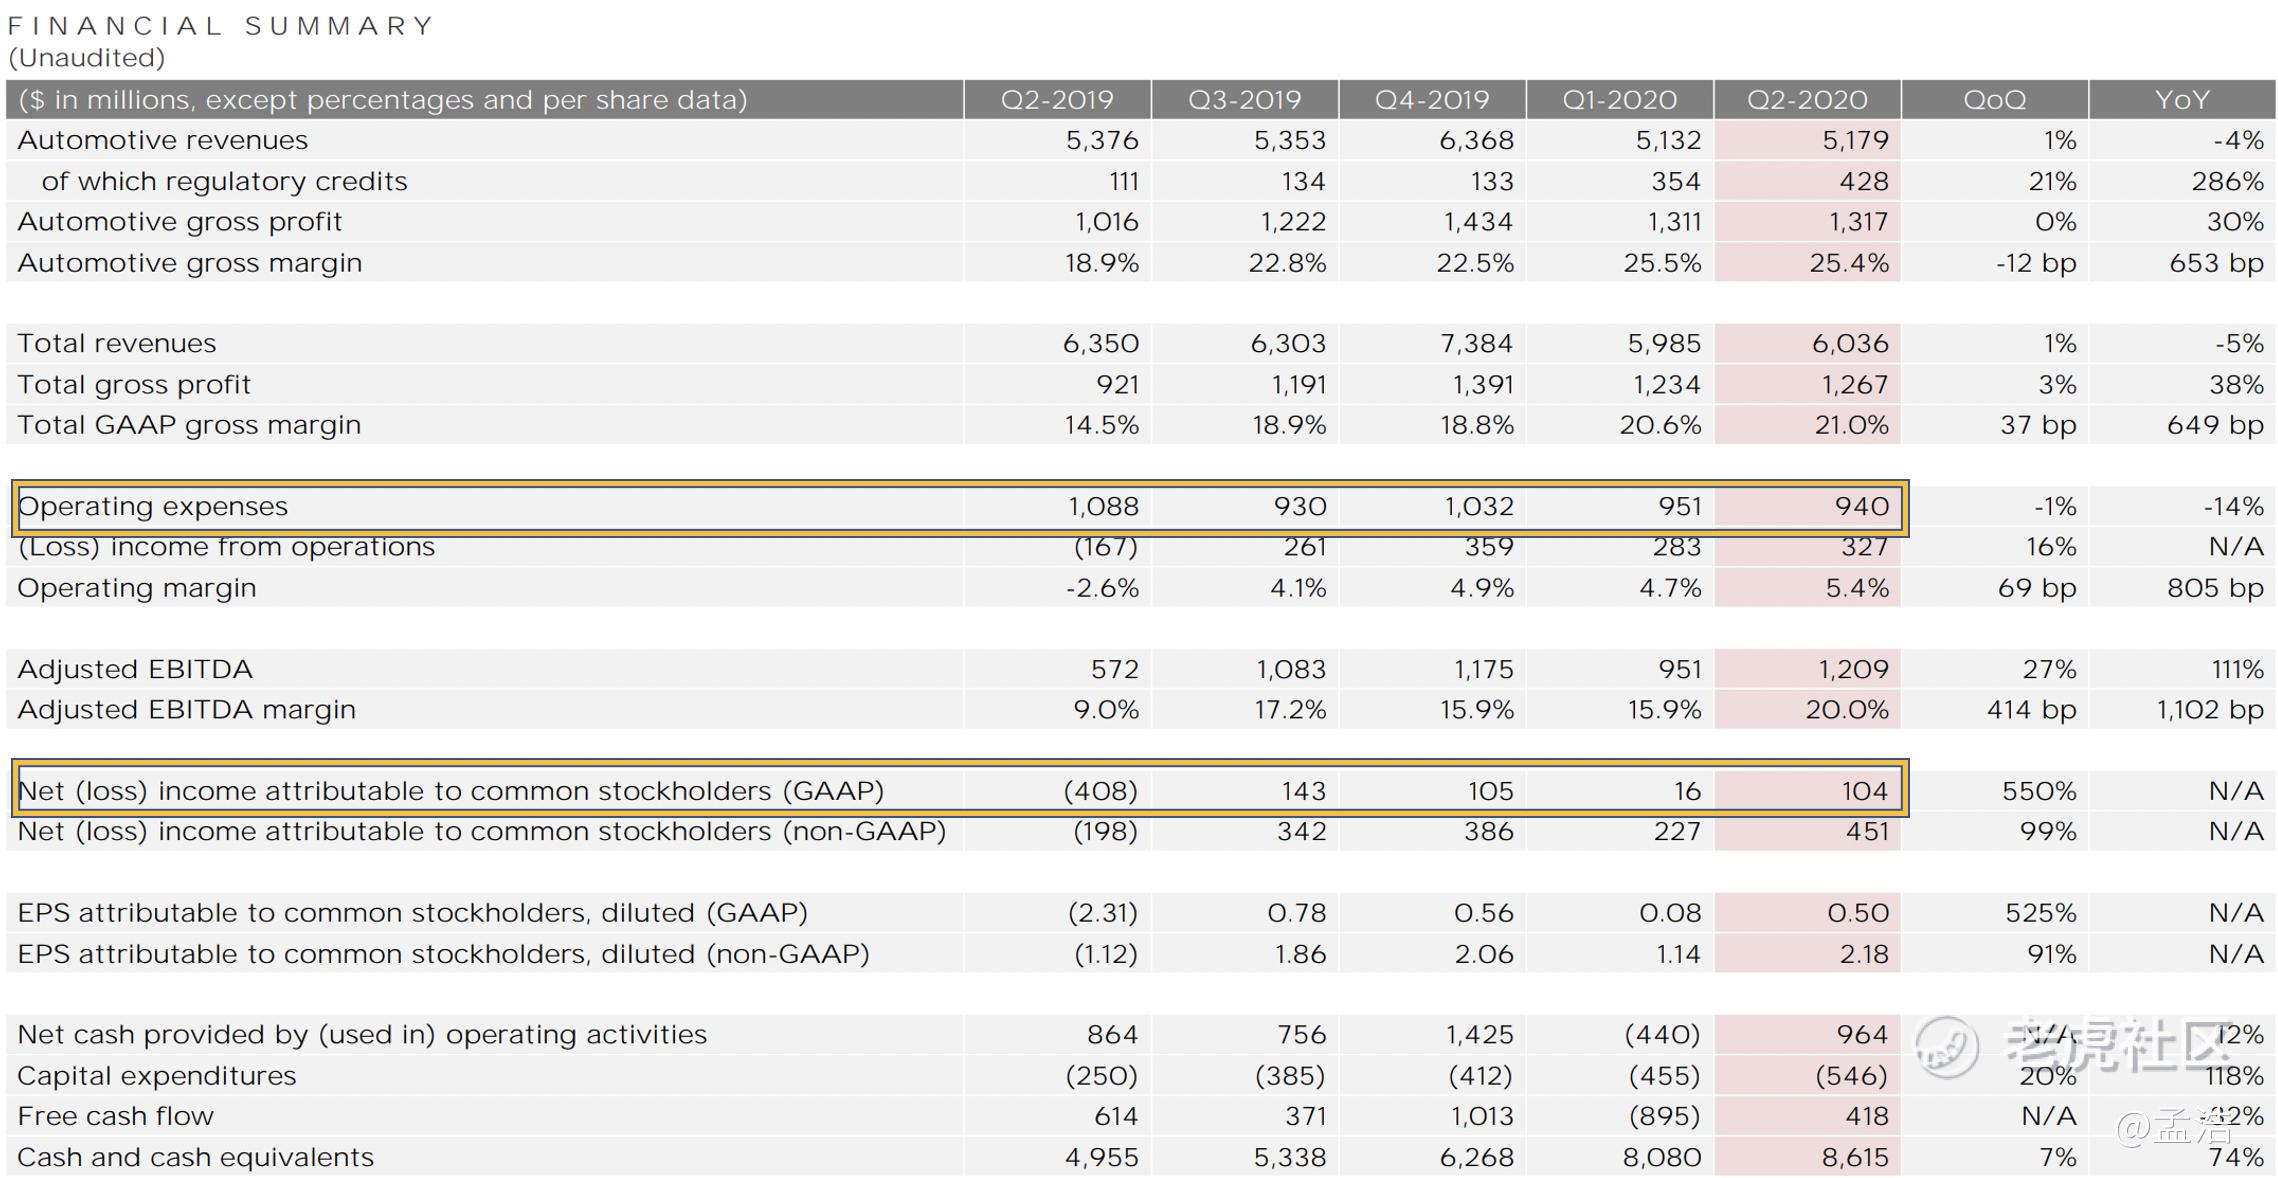Viewport: 2278px width, 1178px height.
Task: Select Q2-2020 GAAP net income value 104
Action: 1864,791
